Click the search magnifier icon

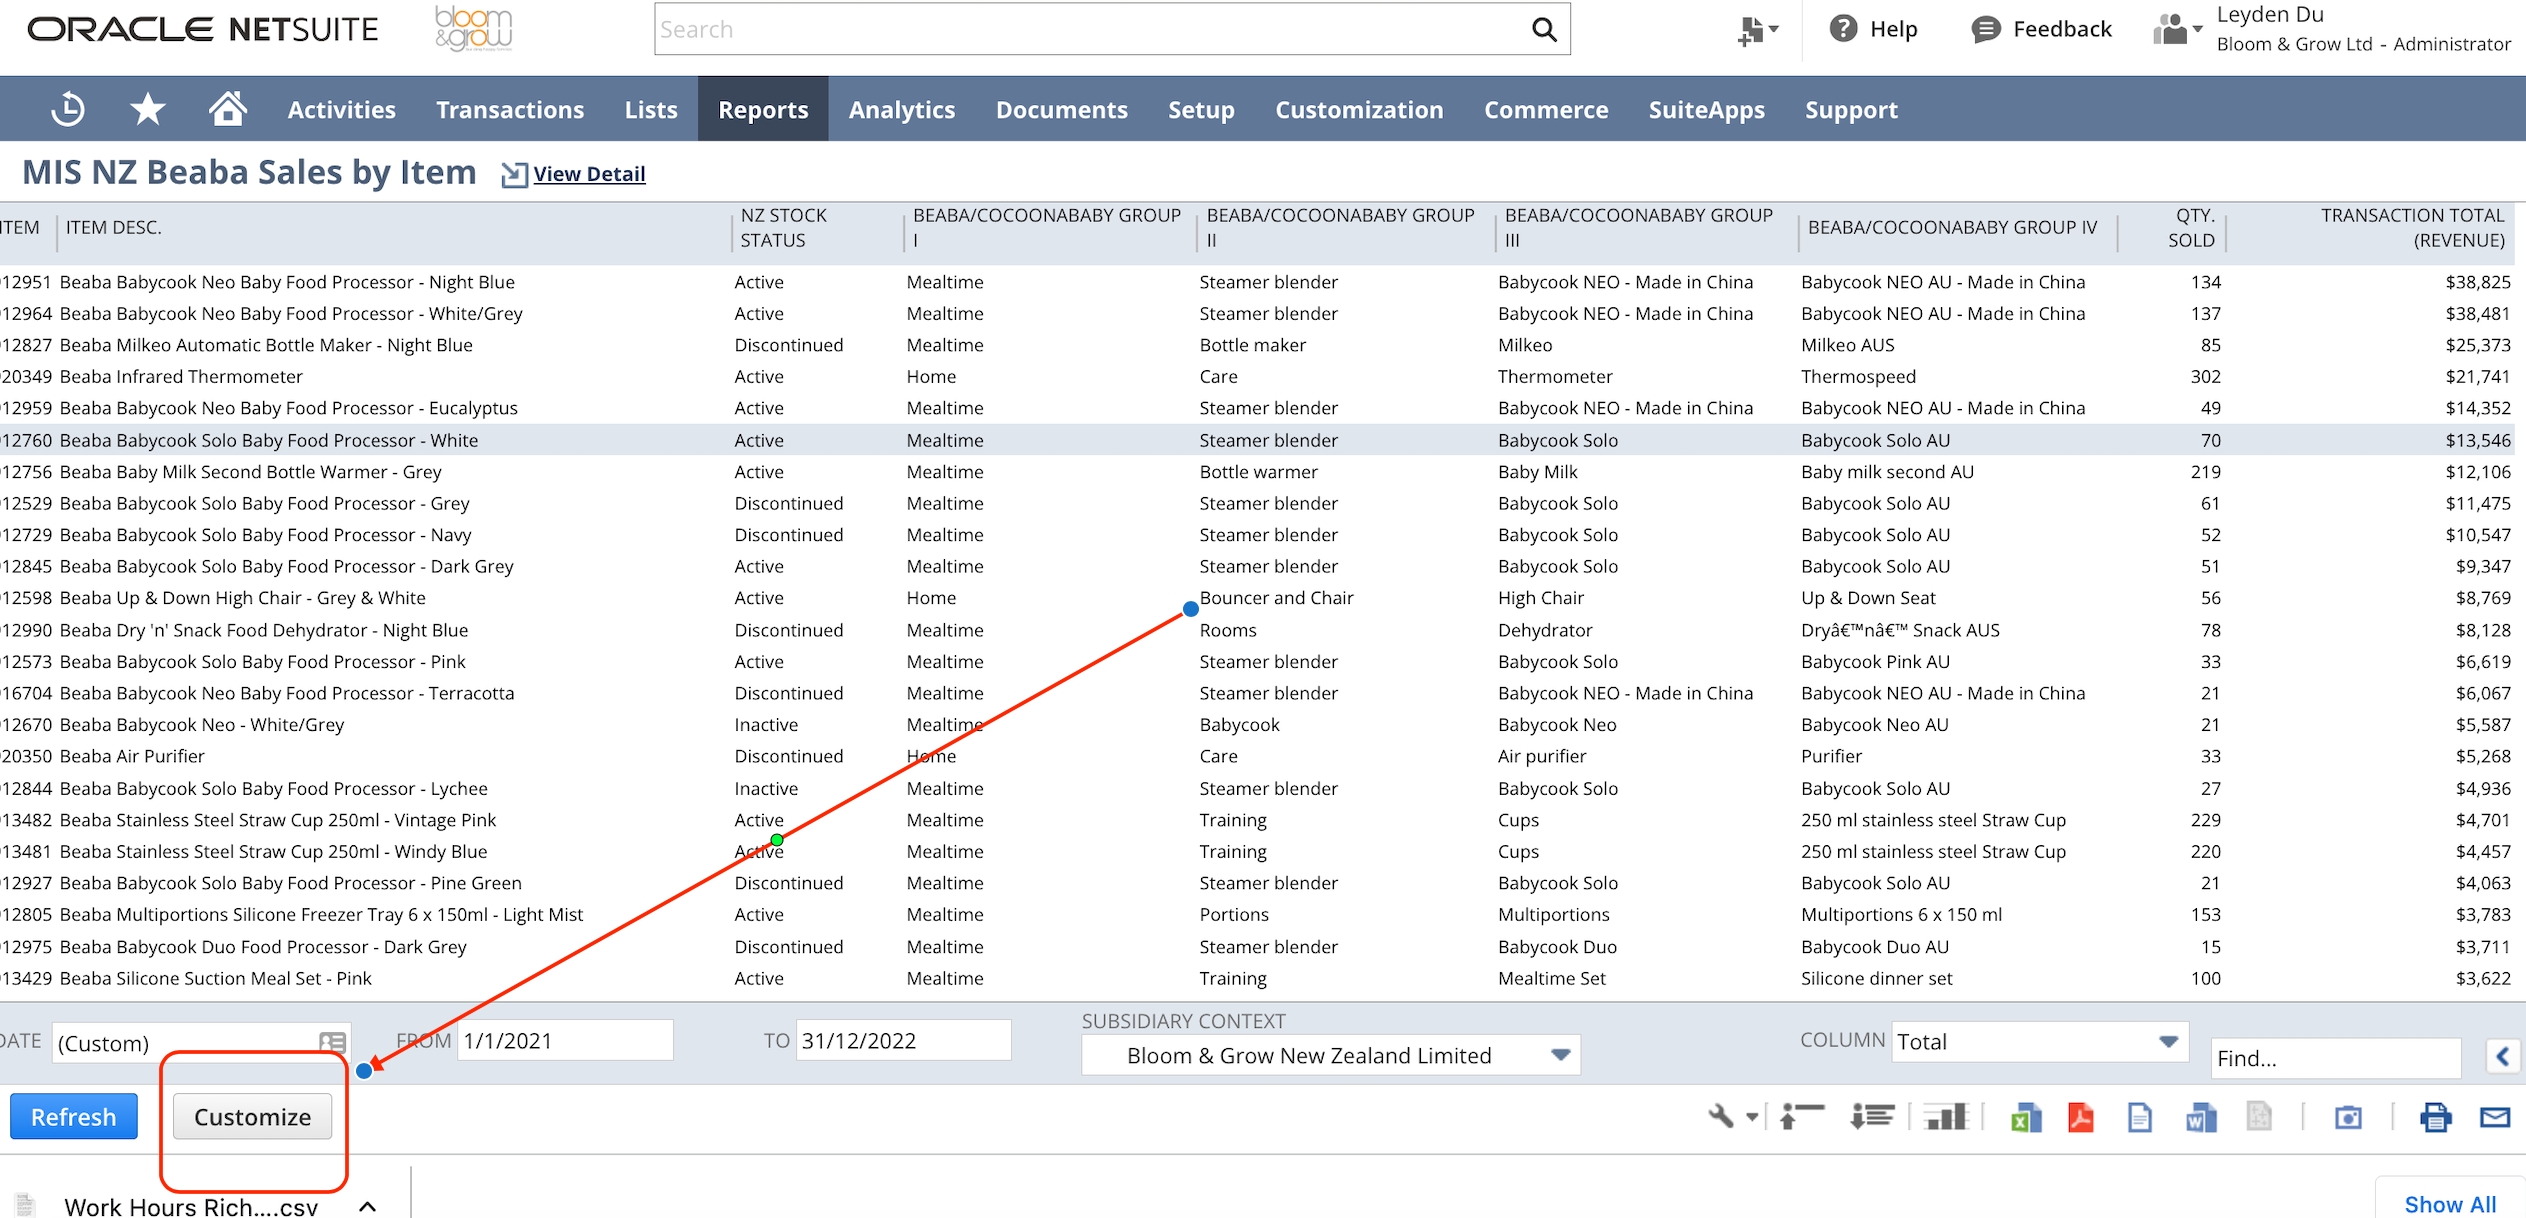(1544, 30)
